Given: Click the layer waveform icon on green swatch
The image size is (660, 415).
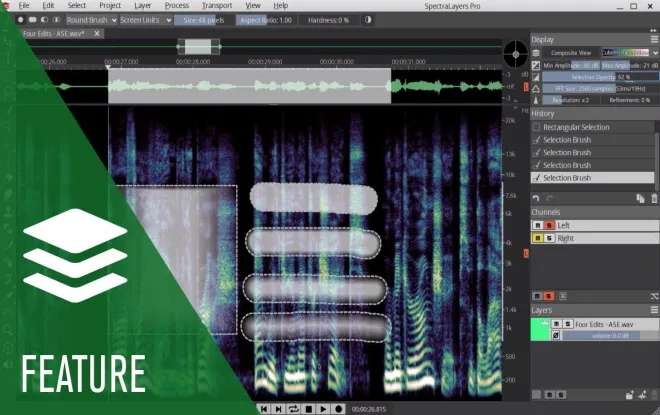Looking at the screenshot, I should [x=544, y=323].
